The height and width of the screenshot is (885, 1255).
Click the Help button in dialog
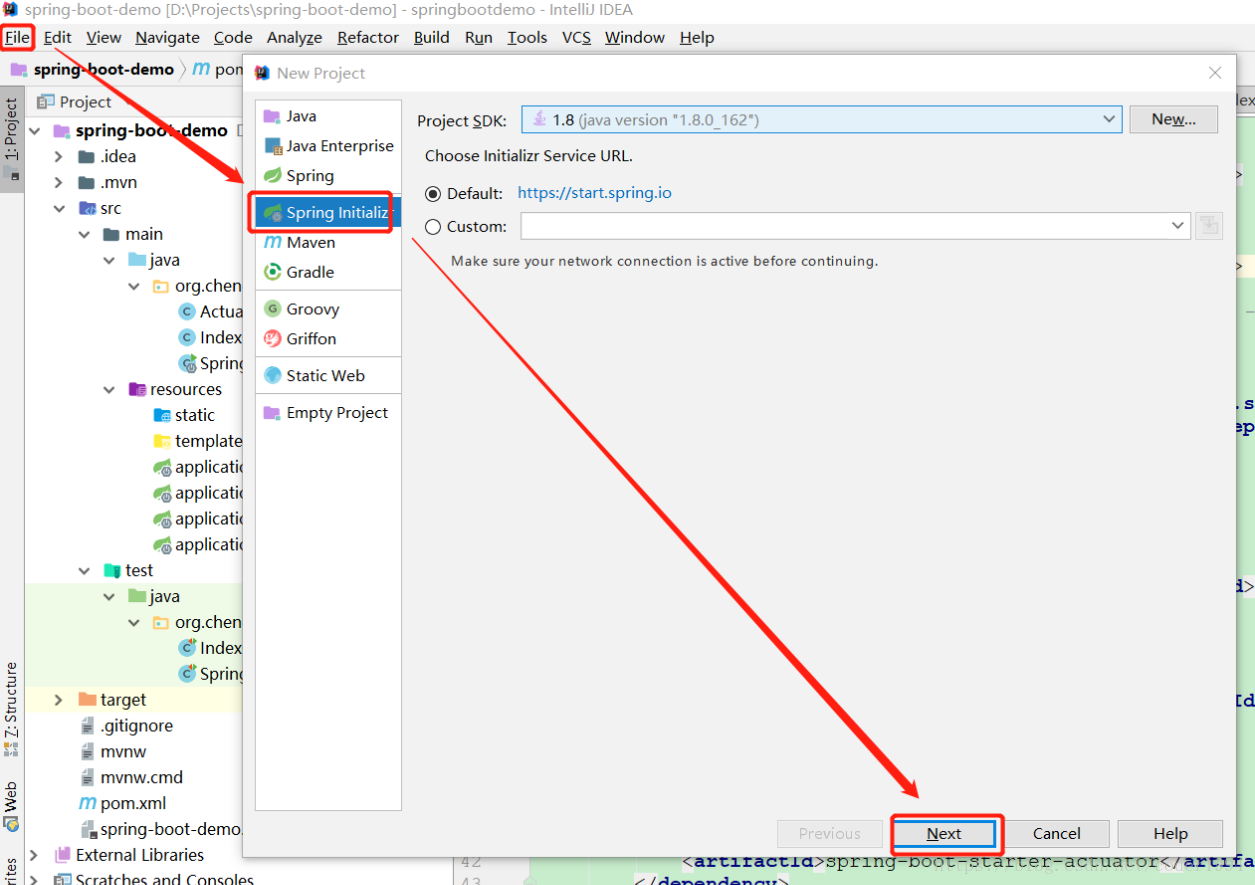pyautogui.click(x=1170, y=834)
